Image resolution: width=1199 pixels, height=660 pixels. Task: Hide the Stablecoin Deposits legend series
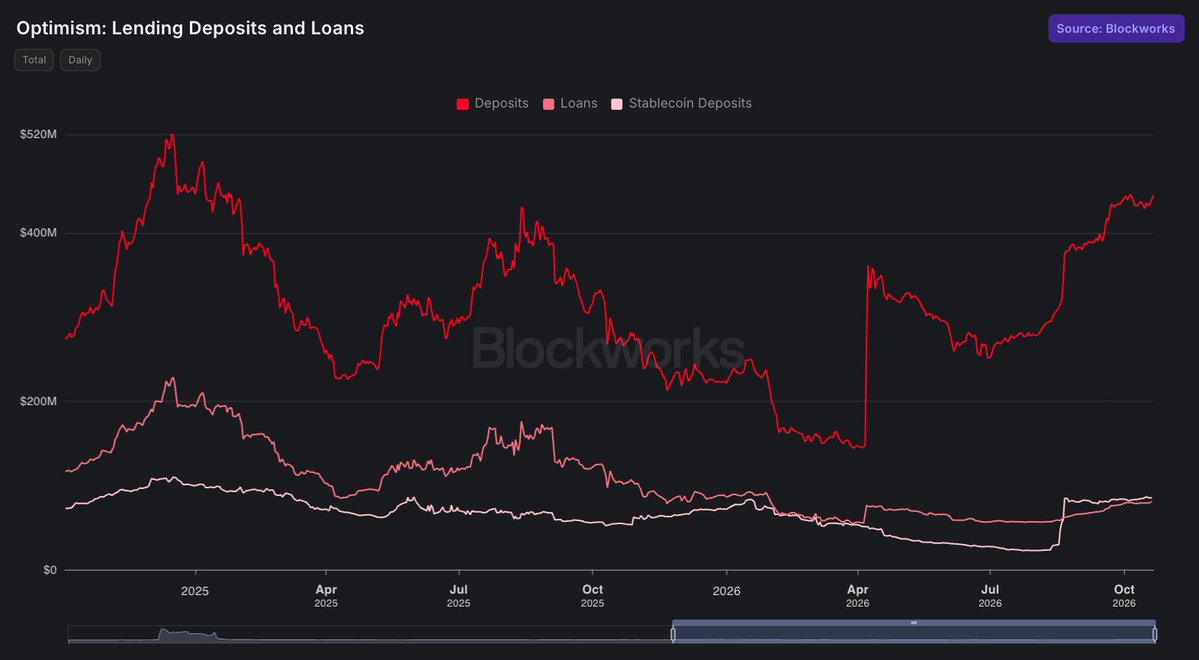(681, 103)
